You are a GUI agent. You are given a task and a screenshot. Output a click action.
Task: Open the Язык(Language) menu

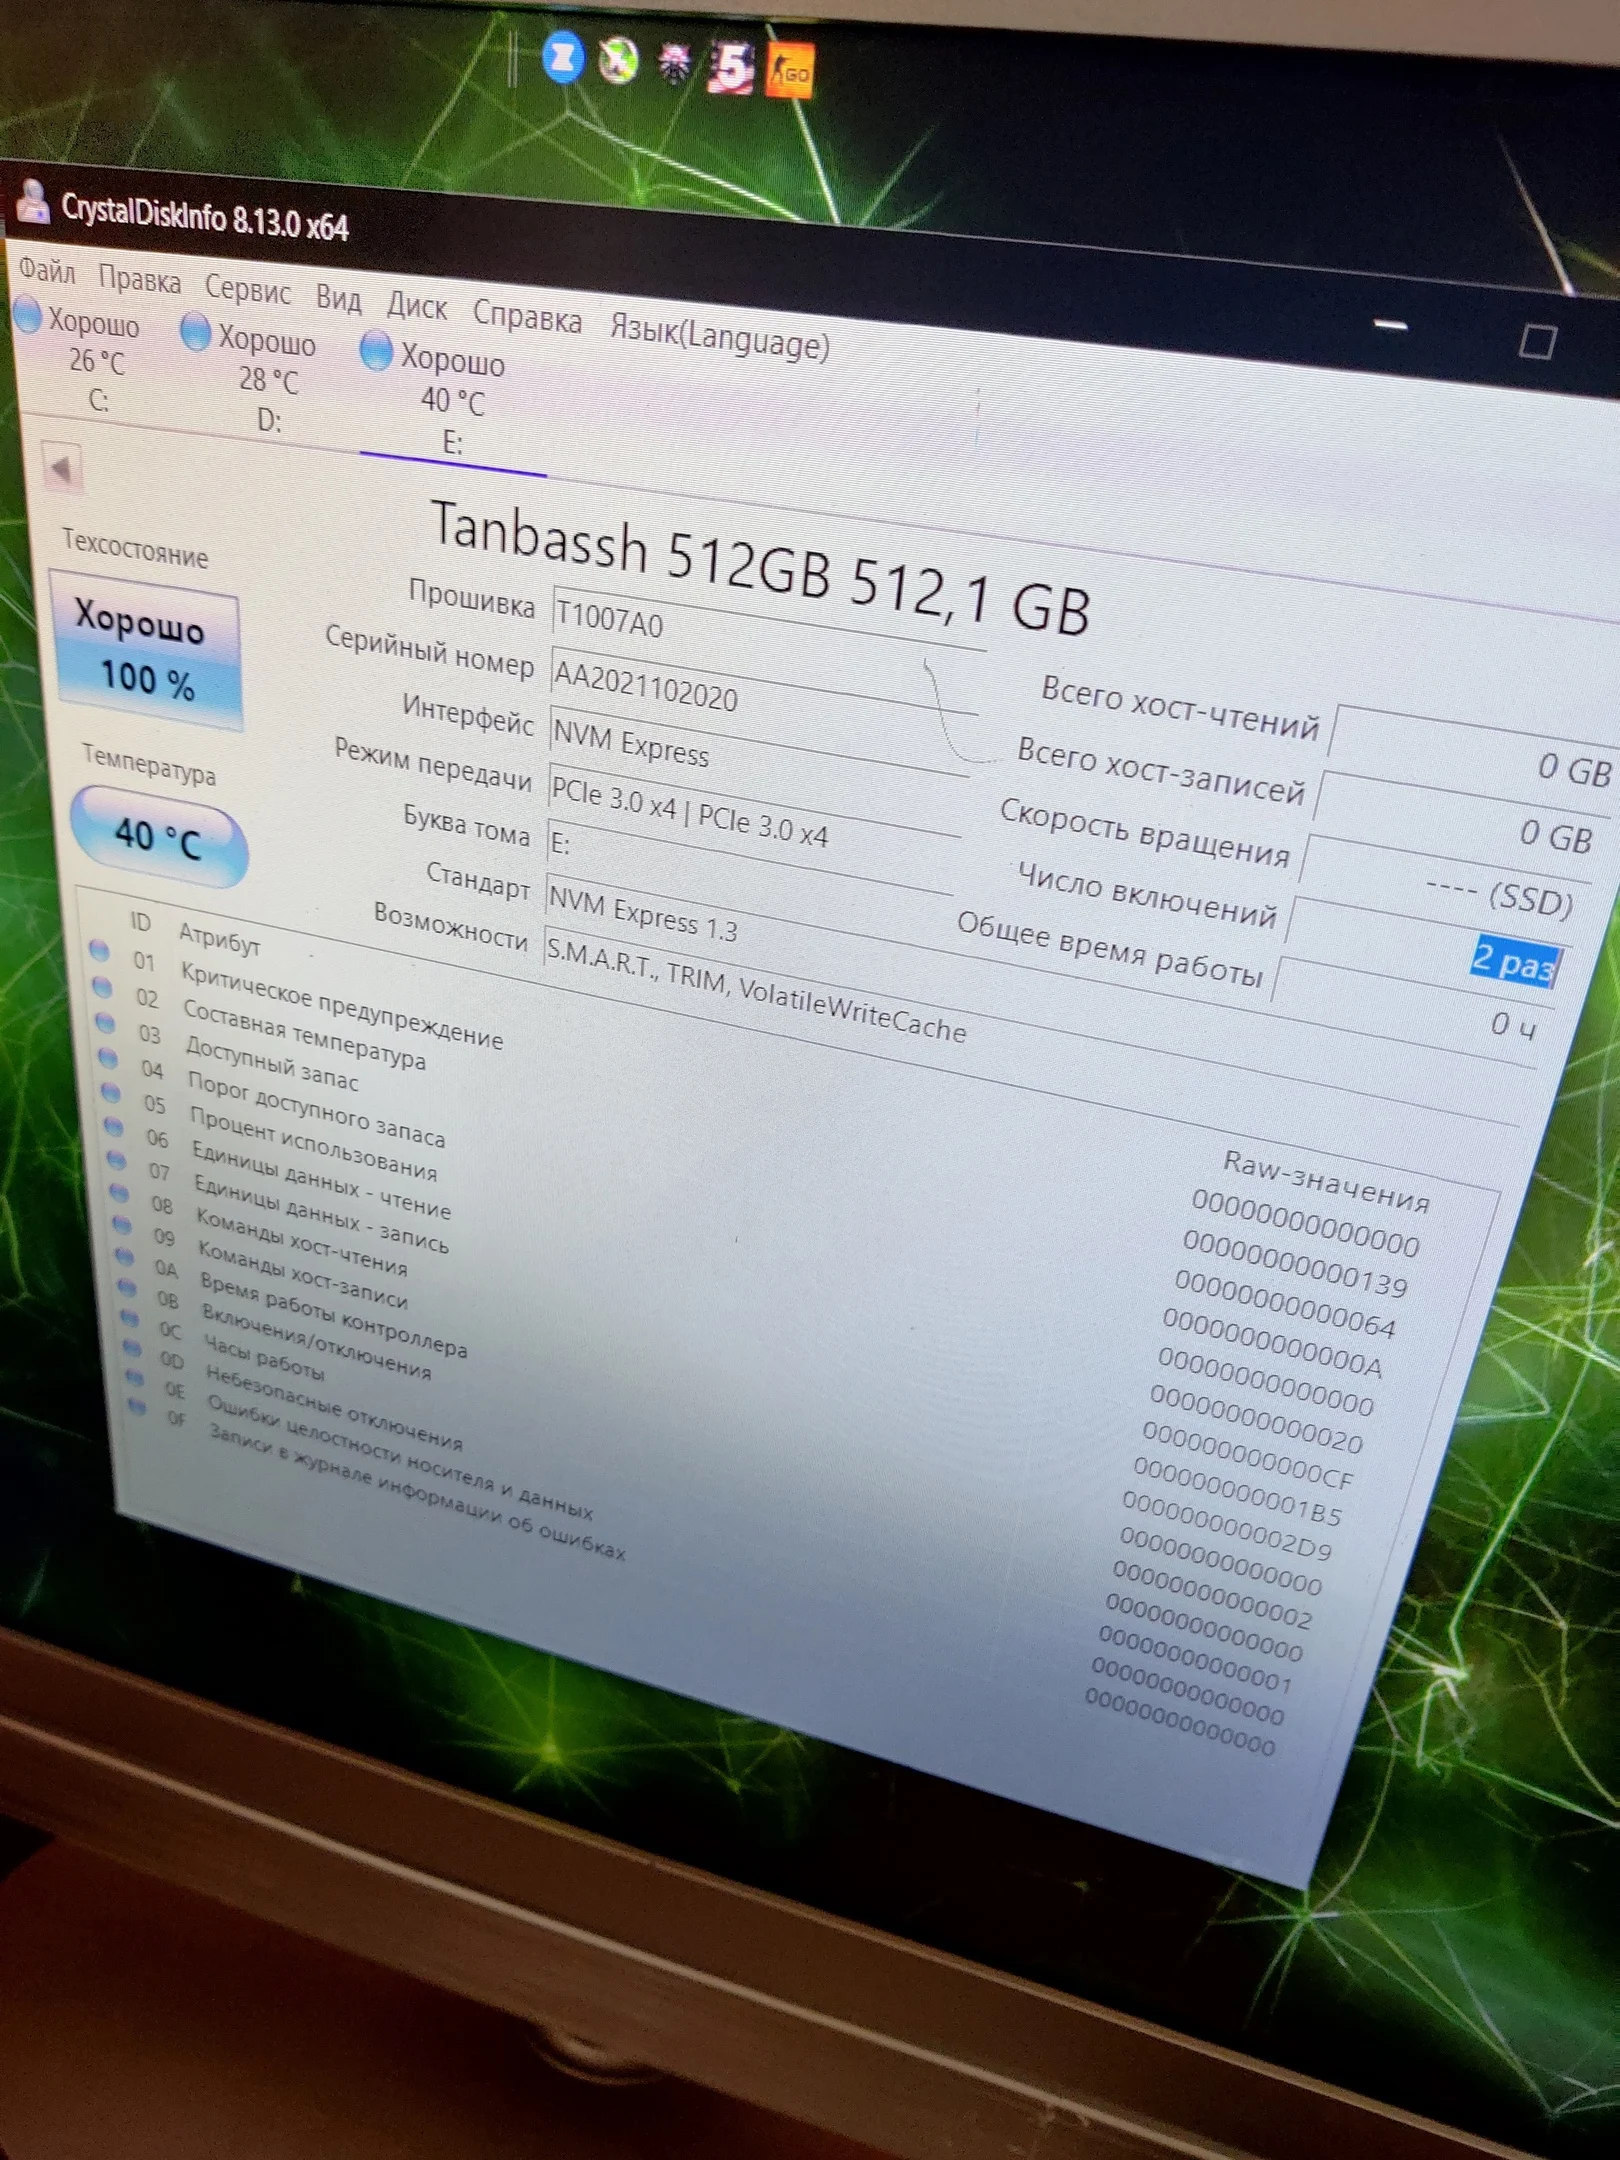tap(720, 338)
